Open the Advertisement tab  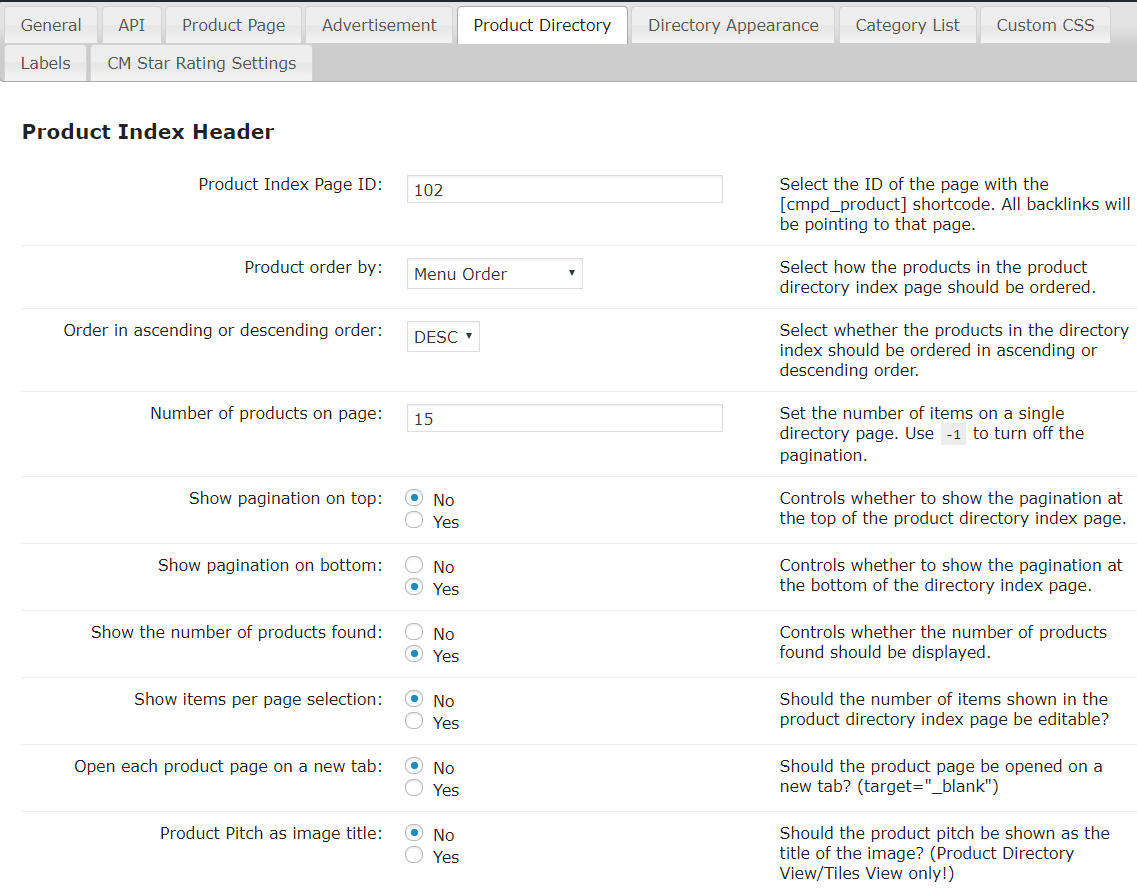379,25
